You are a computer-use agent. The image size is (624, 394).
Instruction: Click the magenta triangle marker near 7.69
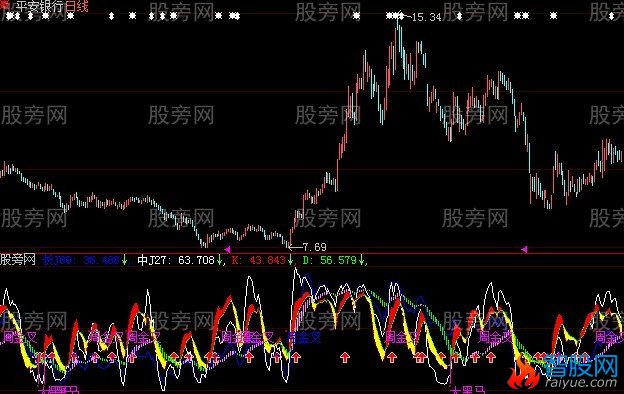point(227,250)
